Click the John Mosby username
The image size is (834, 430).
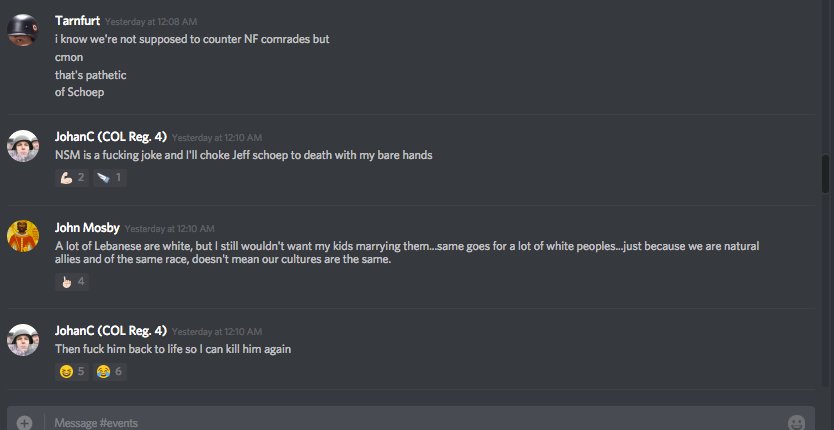[x=87, y=228]
